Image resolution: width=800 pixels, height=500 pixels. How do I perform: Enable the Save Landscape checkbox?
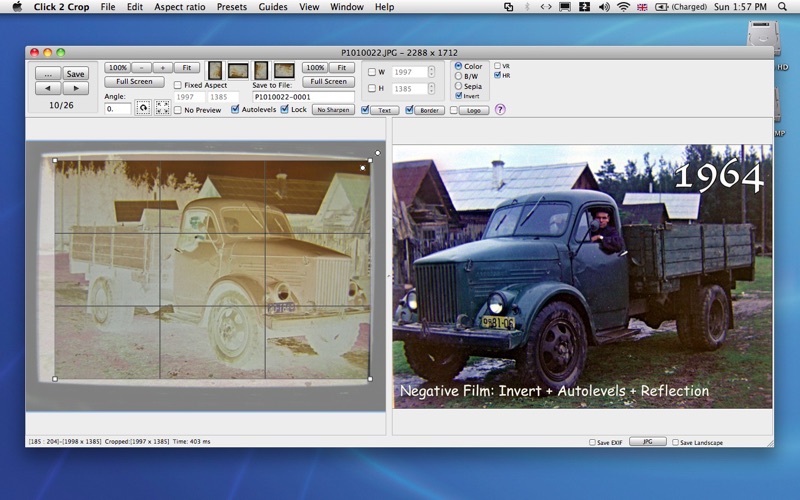675,442
